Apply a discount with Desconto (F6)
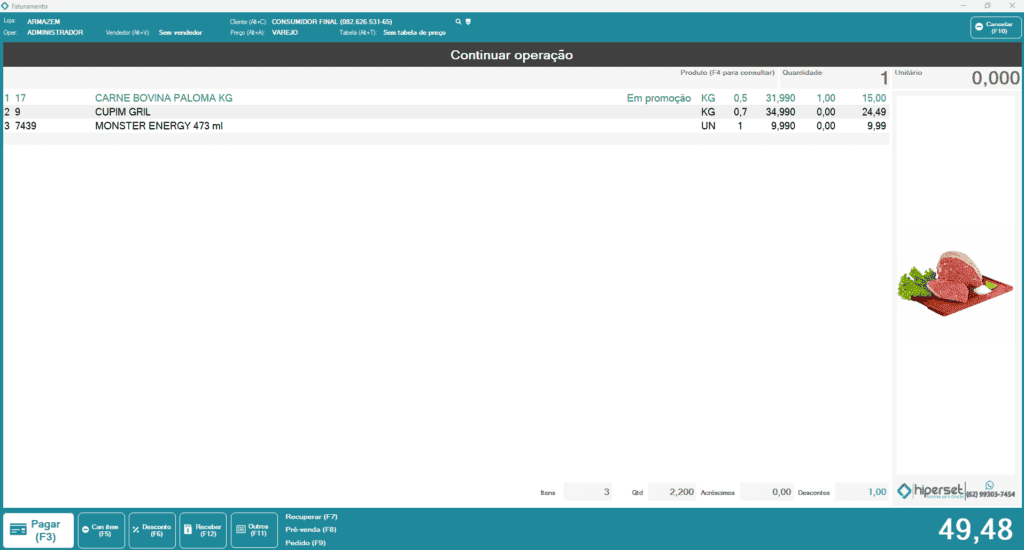The width and height of the screenshot is (1024, 550). tap(152, 529)
